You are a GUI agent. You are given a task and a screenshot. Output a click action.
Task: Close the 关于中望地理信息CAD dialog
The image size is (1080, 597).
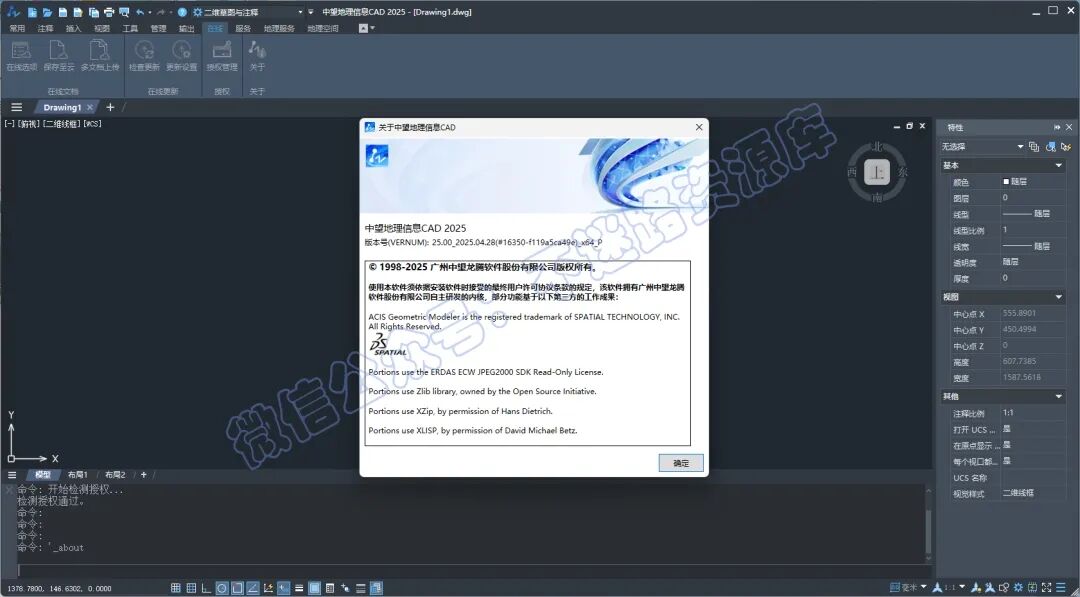point(698,127)
